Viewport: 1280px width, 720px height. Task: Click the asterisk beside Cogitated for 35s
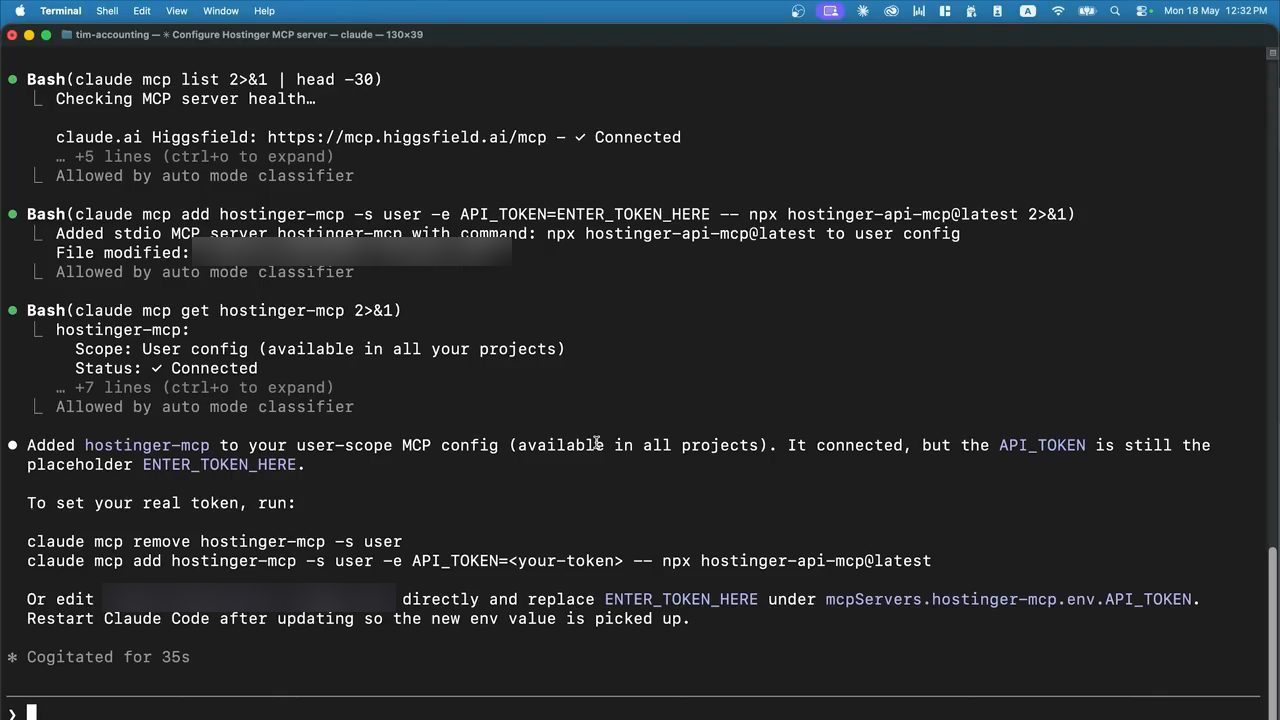[12, 658]
